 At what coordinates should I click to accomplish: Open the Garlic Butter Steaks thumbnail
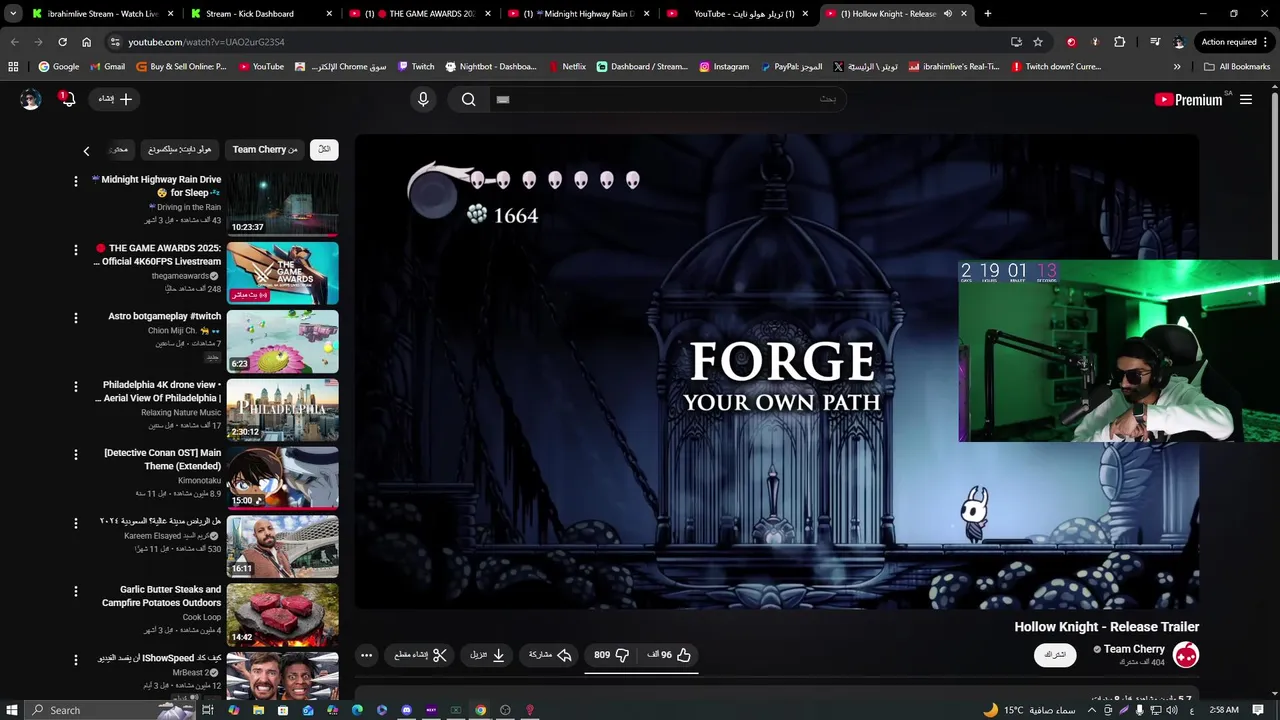point(282,614)
